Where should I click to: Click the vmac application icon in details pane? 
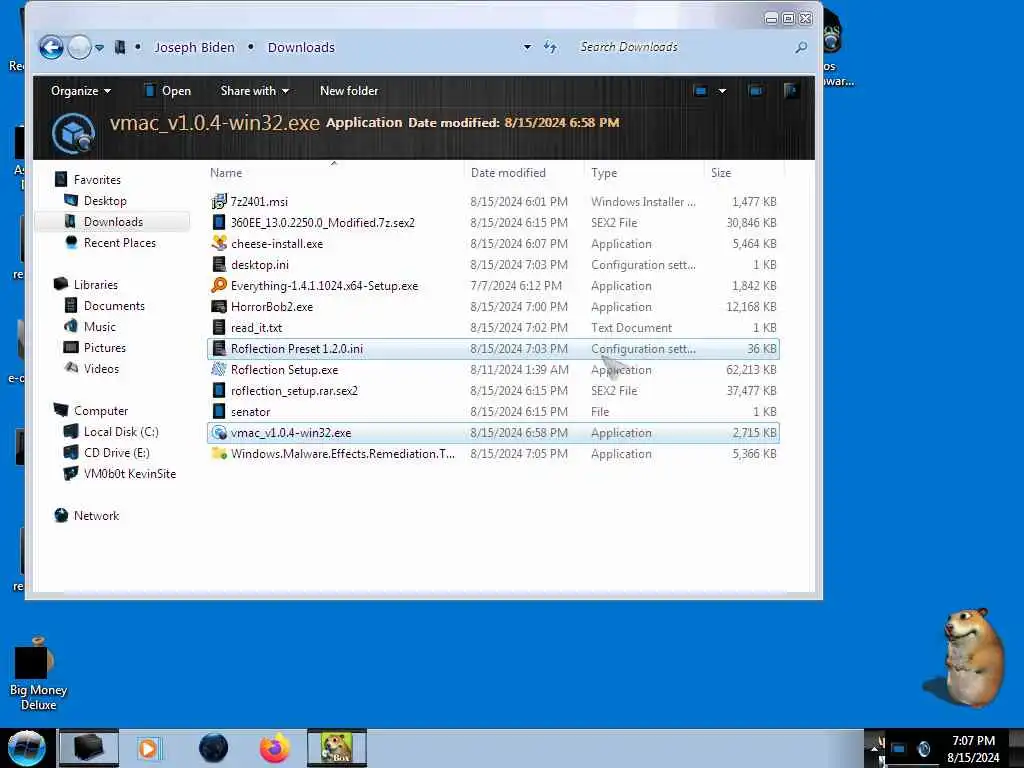coord(73,133)
